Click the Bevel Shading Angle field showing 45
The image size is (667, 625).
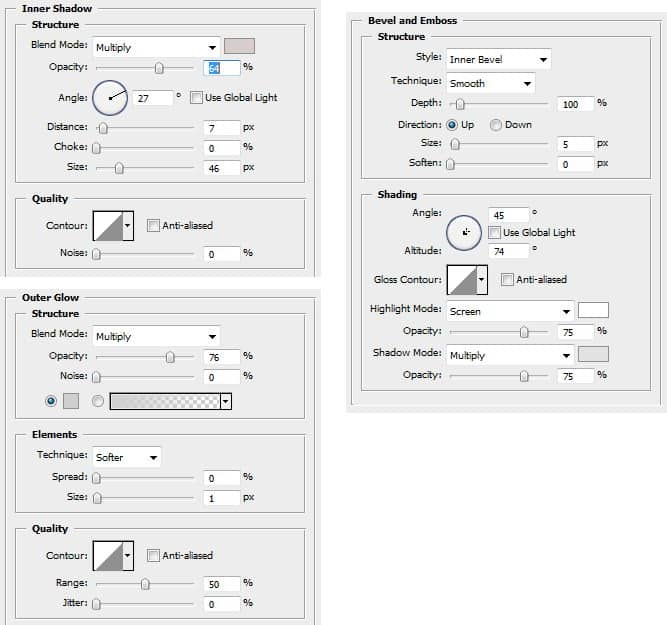tap(509, 215)
